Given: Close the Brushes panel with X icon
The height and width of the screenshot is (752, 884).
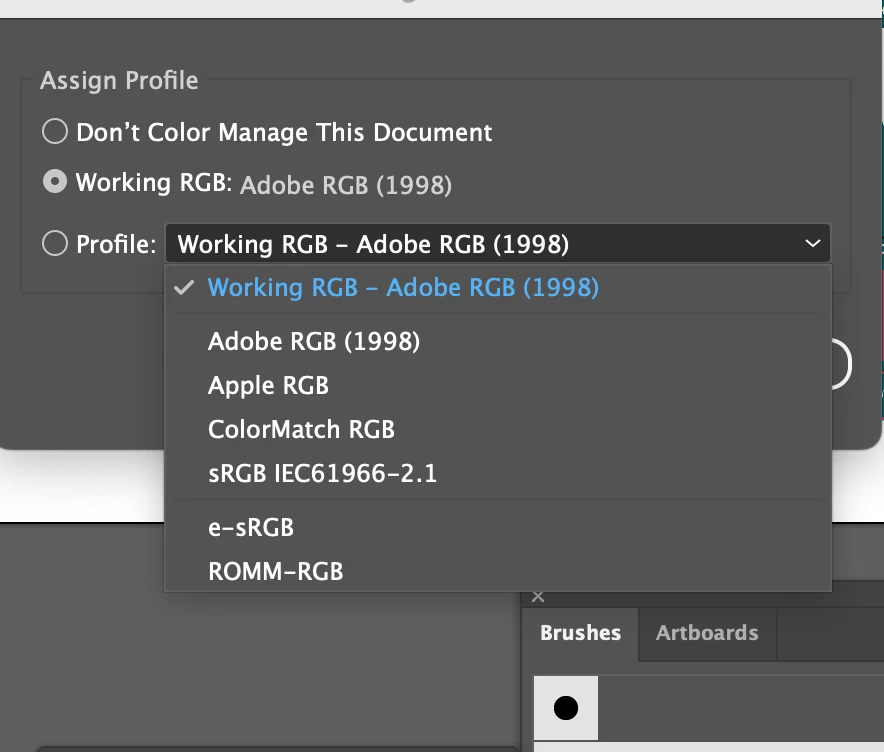Looking at the screenshot, I should point(538,597).
